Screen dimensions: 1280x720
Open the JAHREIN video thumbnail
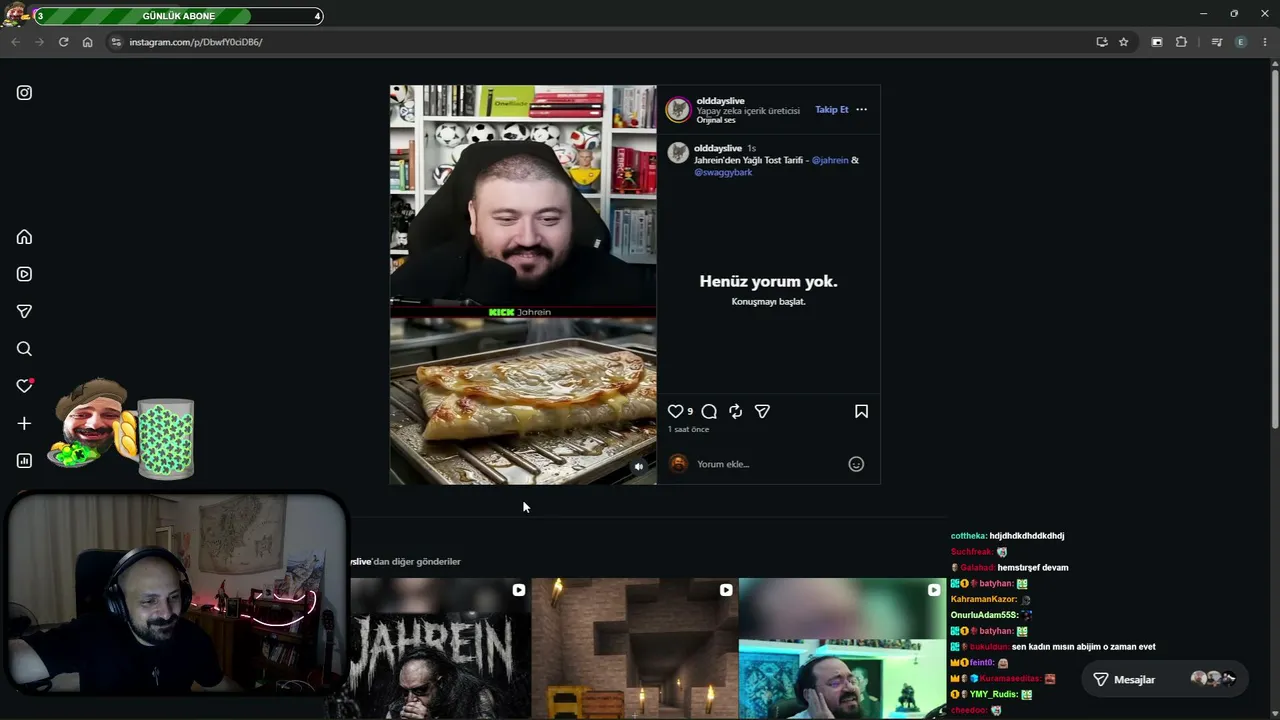pyautogui.click(x=440, y=648)
